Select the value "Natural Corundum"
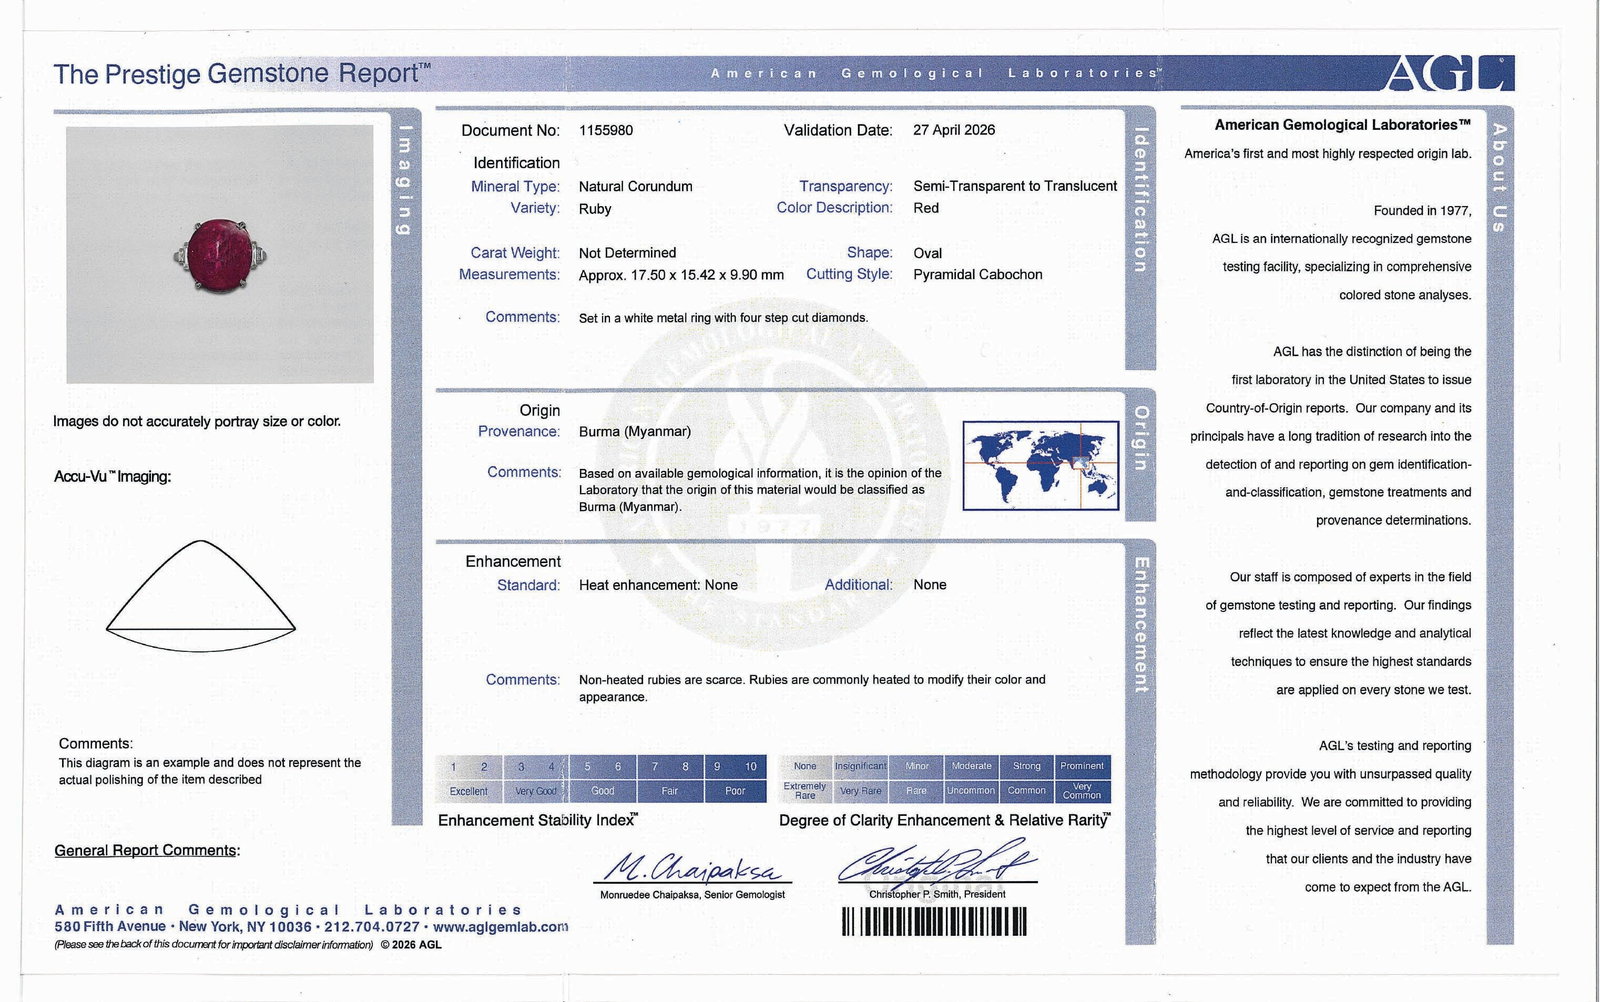 click(x=636, y=186)
